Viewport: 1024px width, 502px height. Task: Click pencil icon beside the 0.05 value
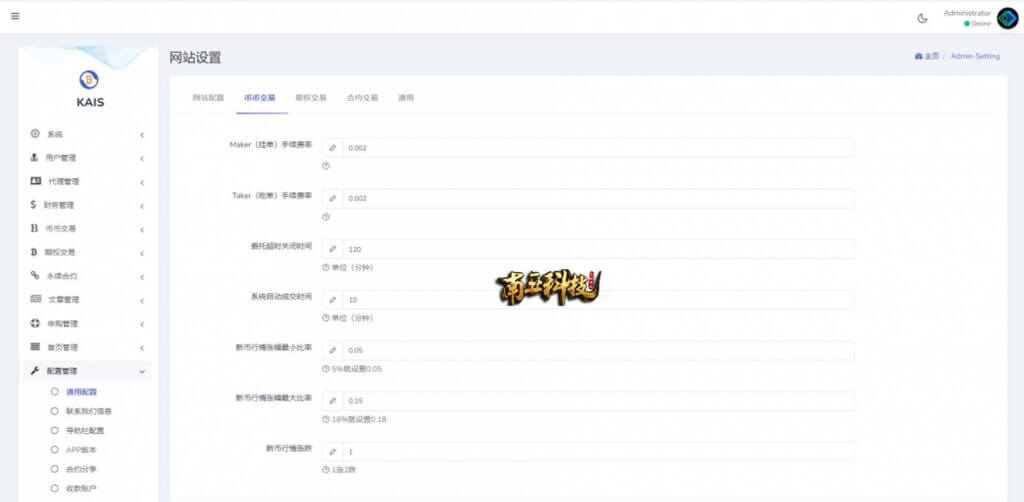tap(332, 351)
